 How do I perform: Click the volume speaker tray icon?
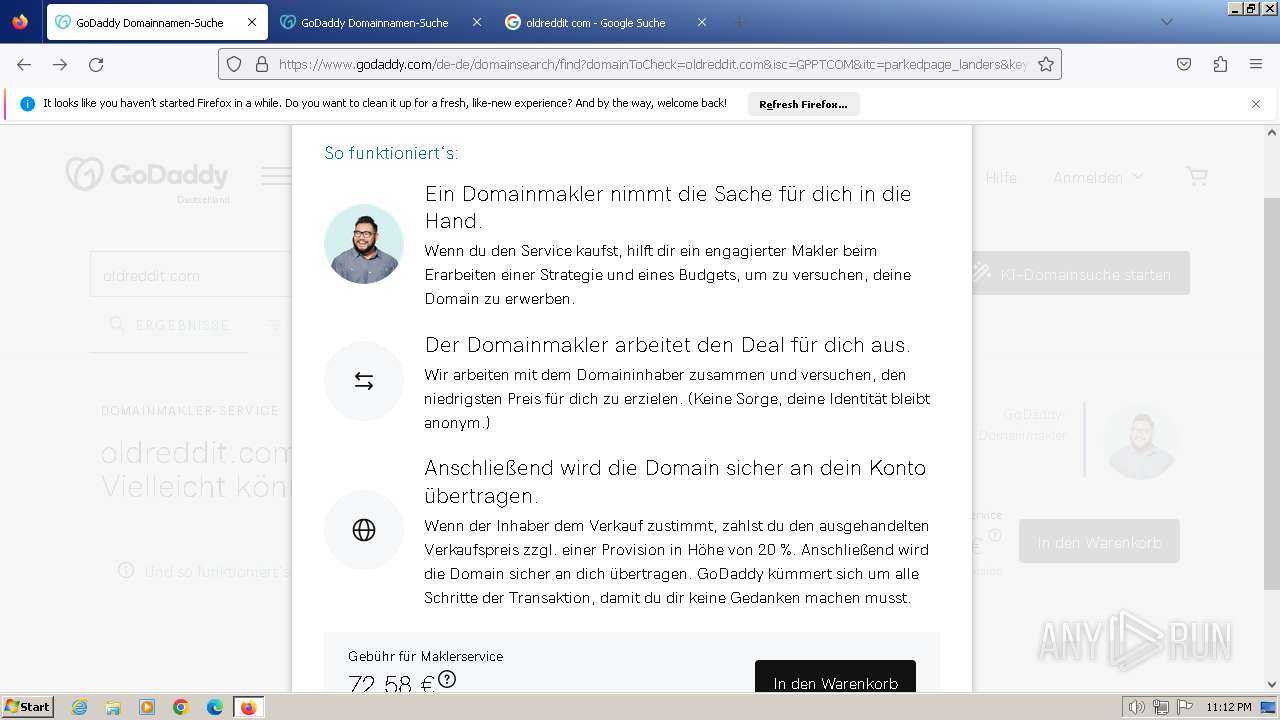[x=1137, y=707]
